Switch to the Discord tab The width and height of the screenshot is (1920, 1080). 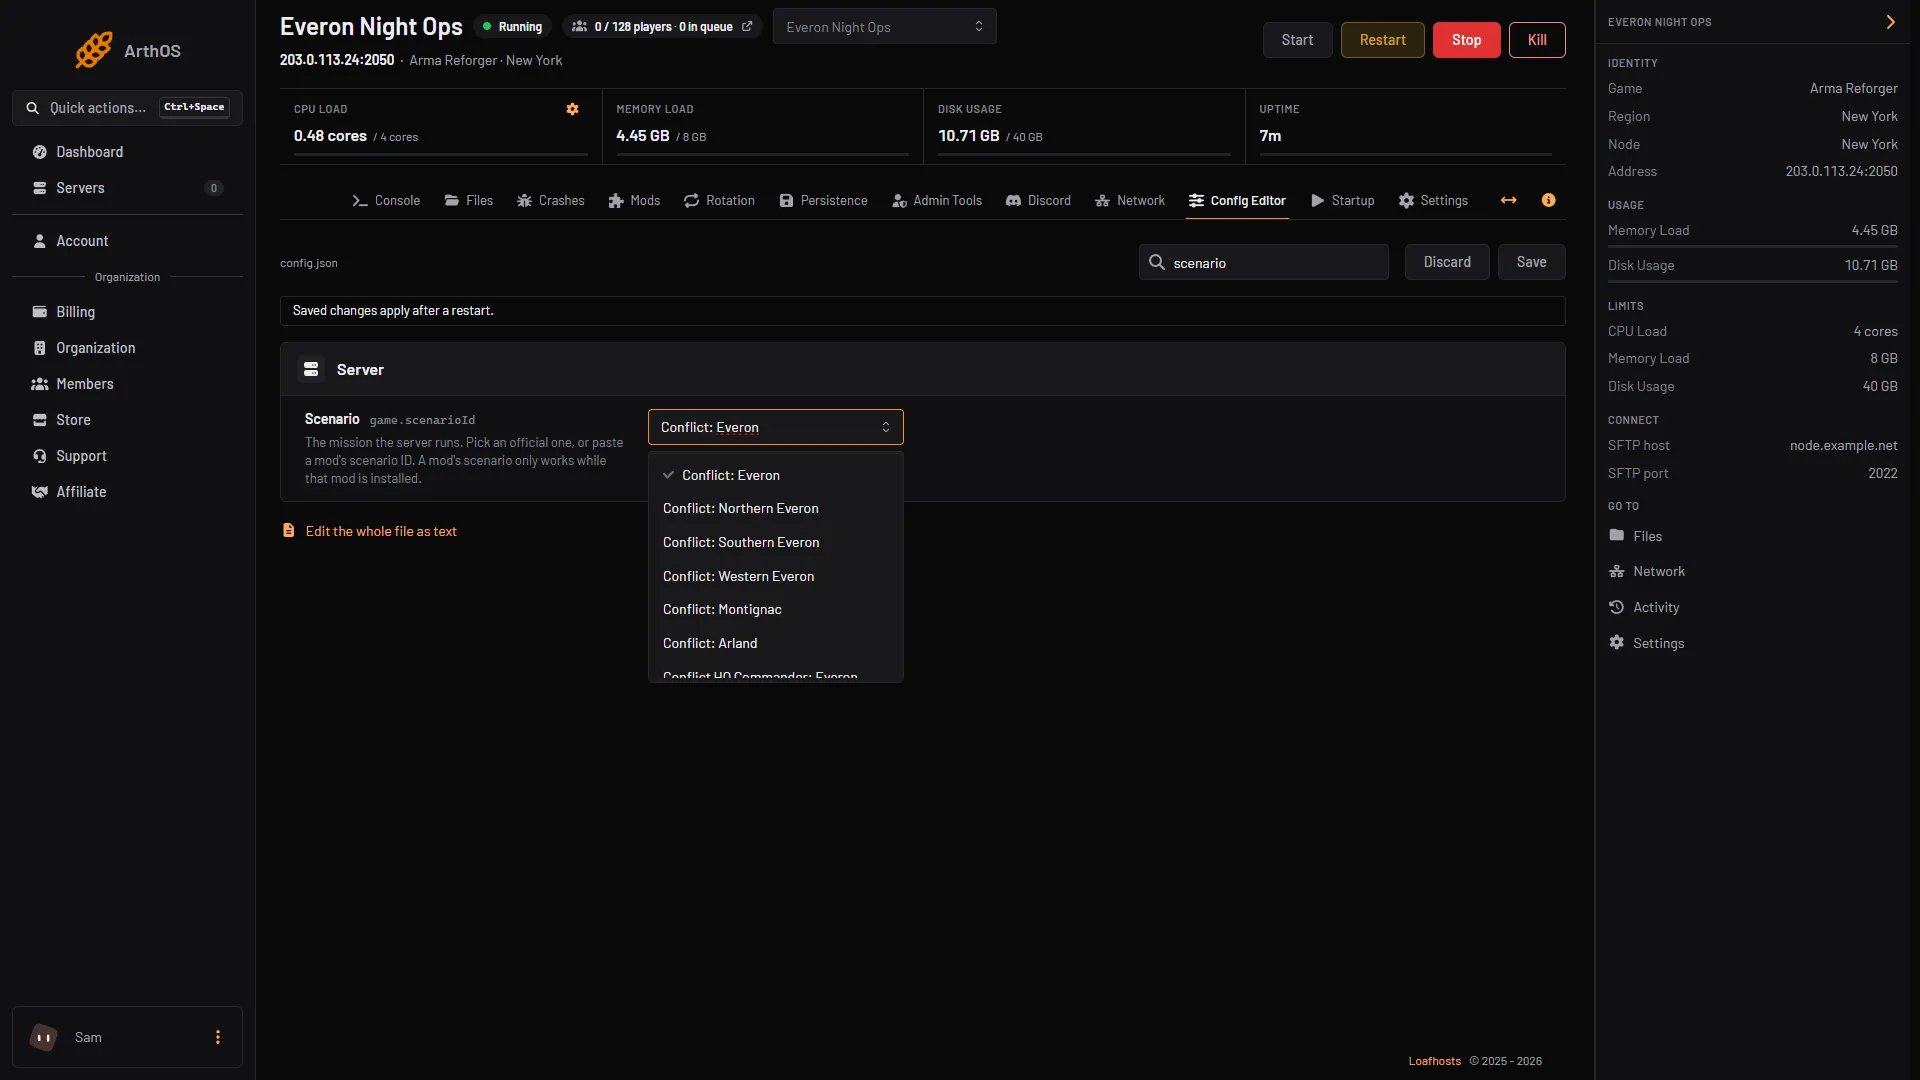tap(1038, 201)
